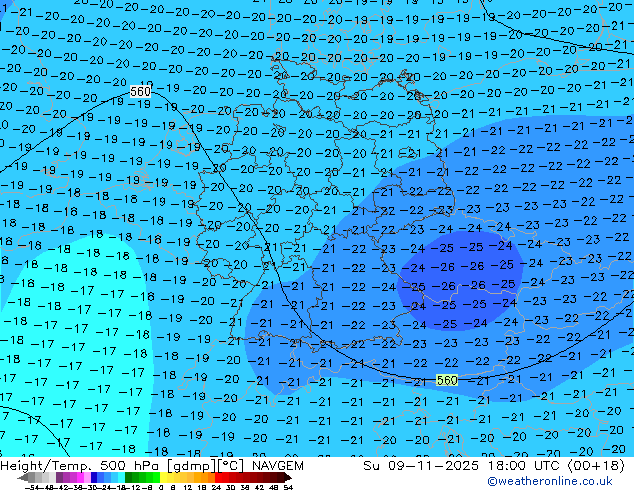Pick the bright yellow legend swatch at 0
The height and width of the screenshot is (490, 634).
coord(163,478)
